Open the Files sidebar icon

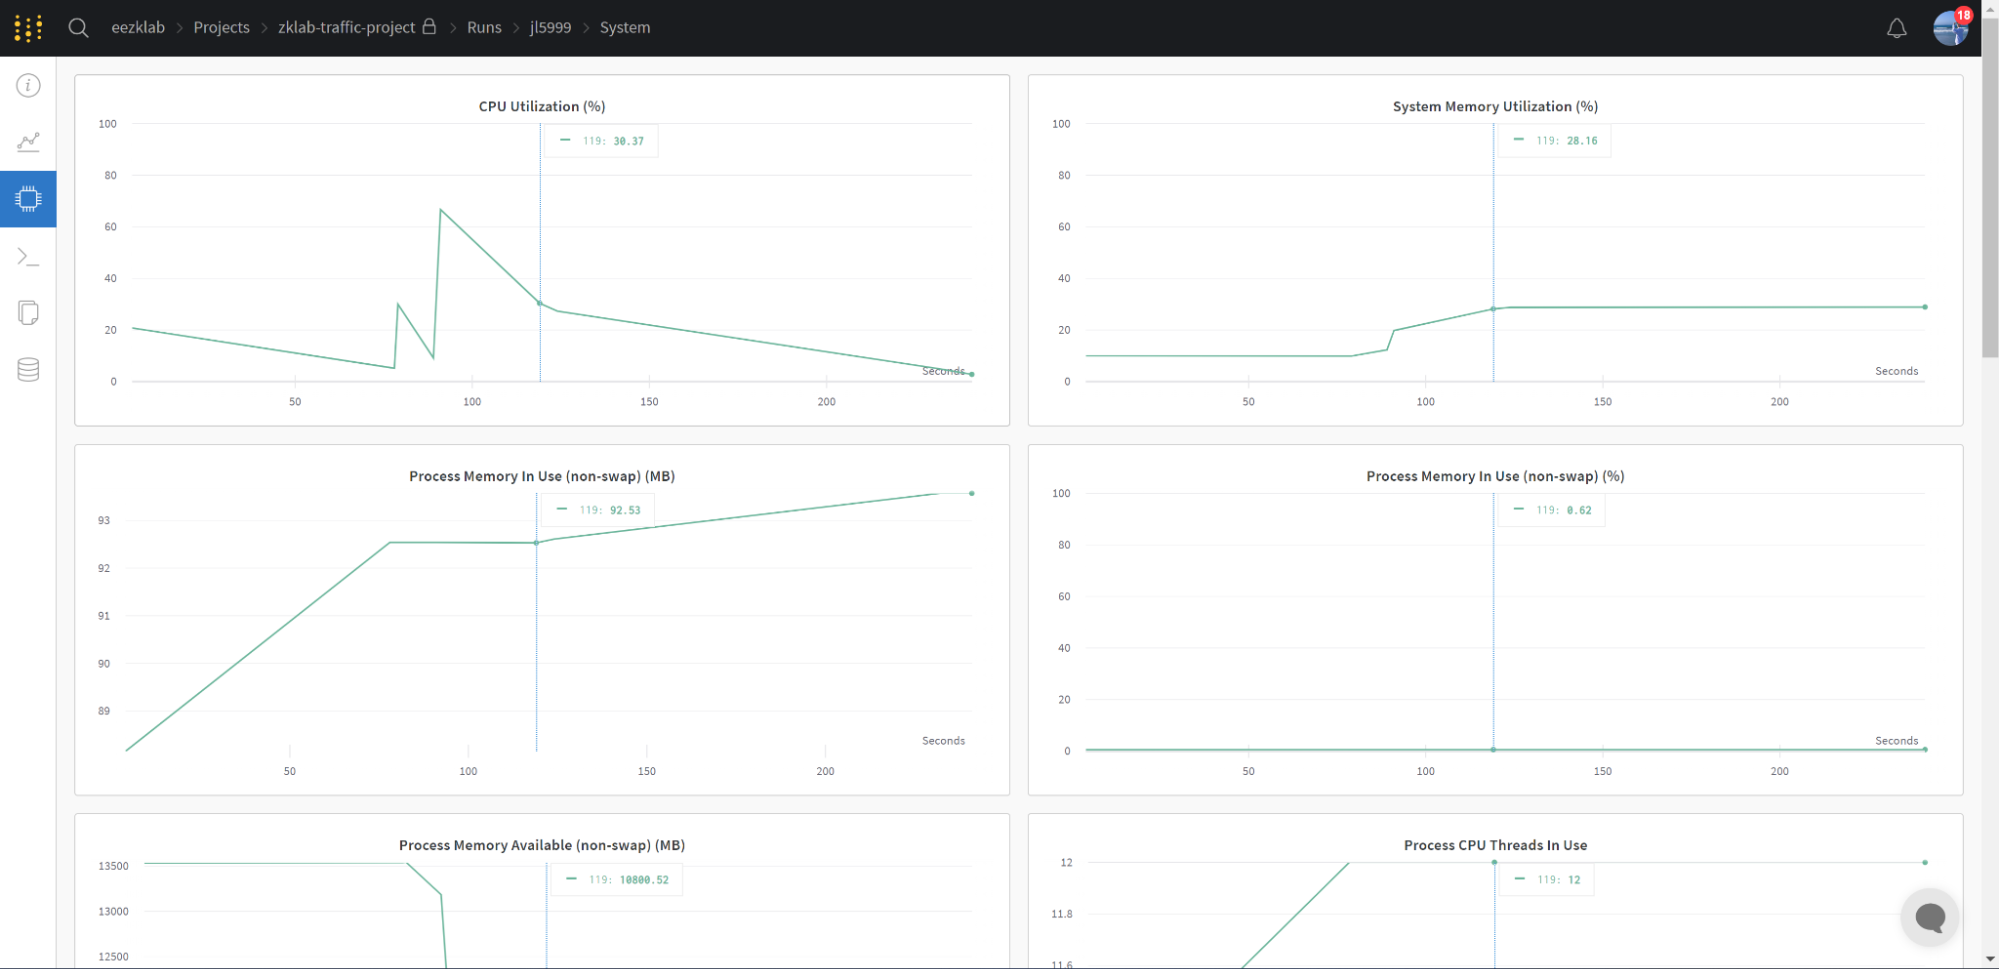tap(28, 313)
